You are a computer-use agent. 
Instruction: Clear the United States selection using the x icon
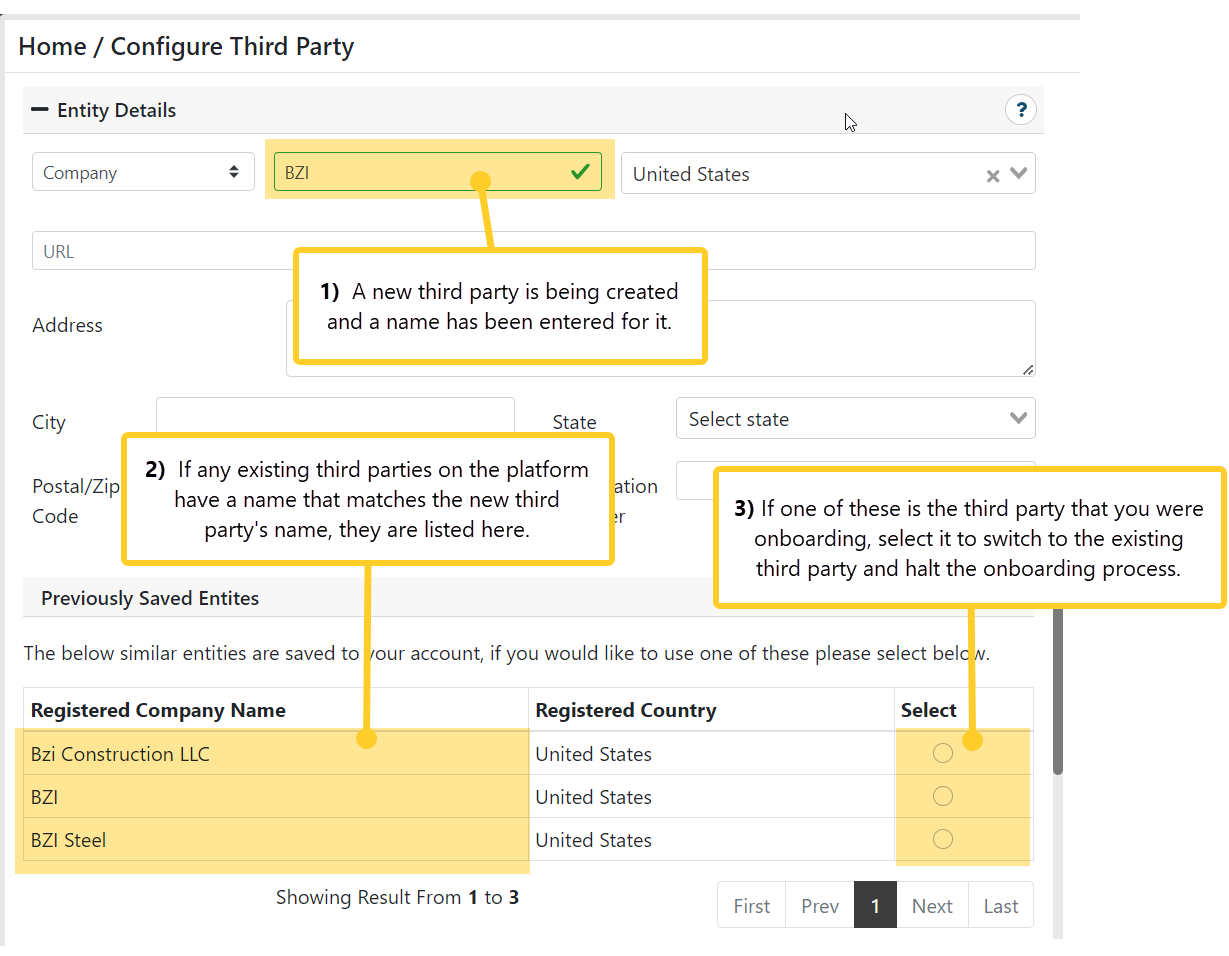click(x=992, y=175)
